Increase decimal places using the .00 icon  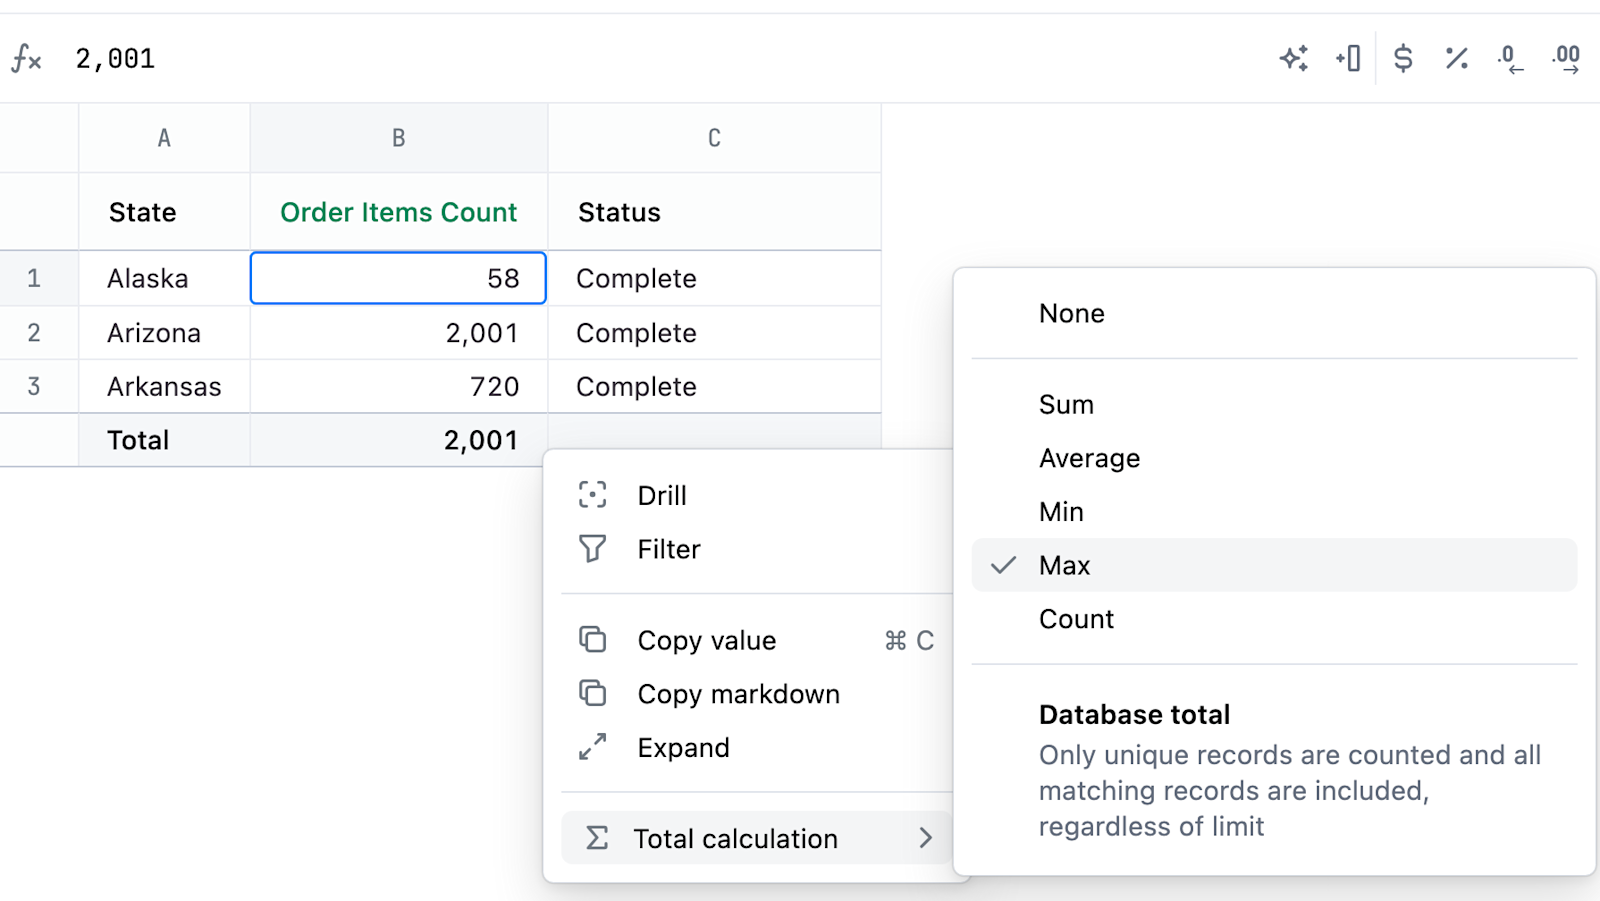(x=1564, y=59)
